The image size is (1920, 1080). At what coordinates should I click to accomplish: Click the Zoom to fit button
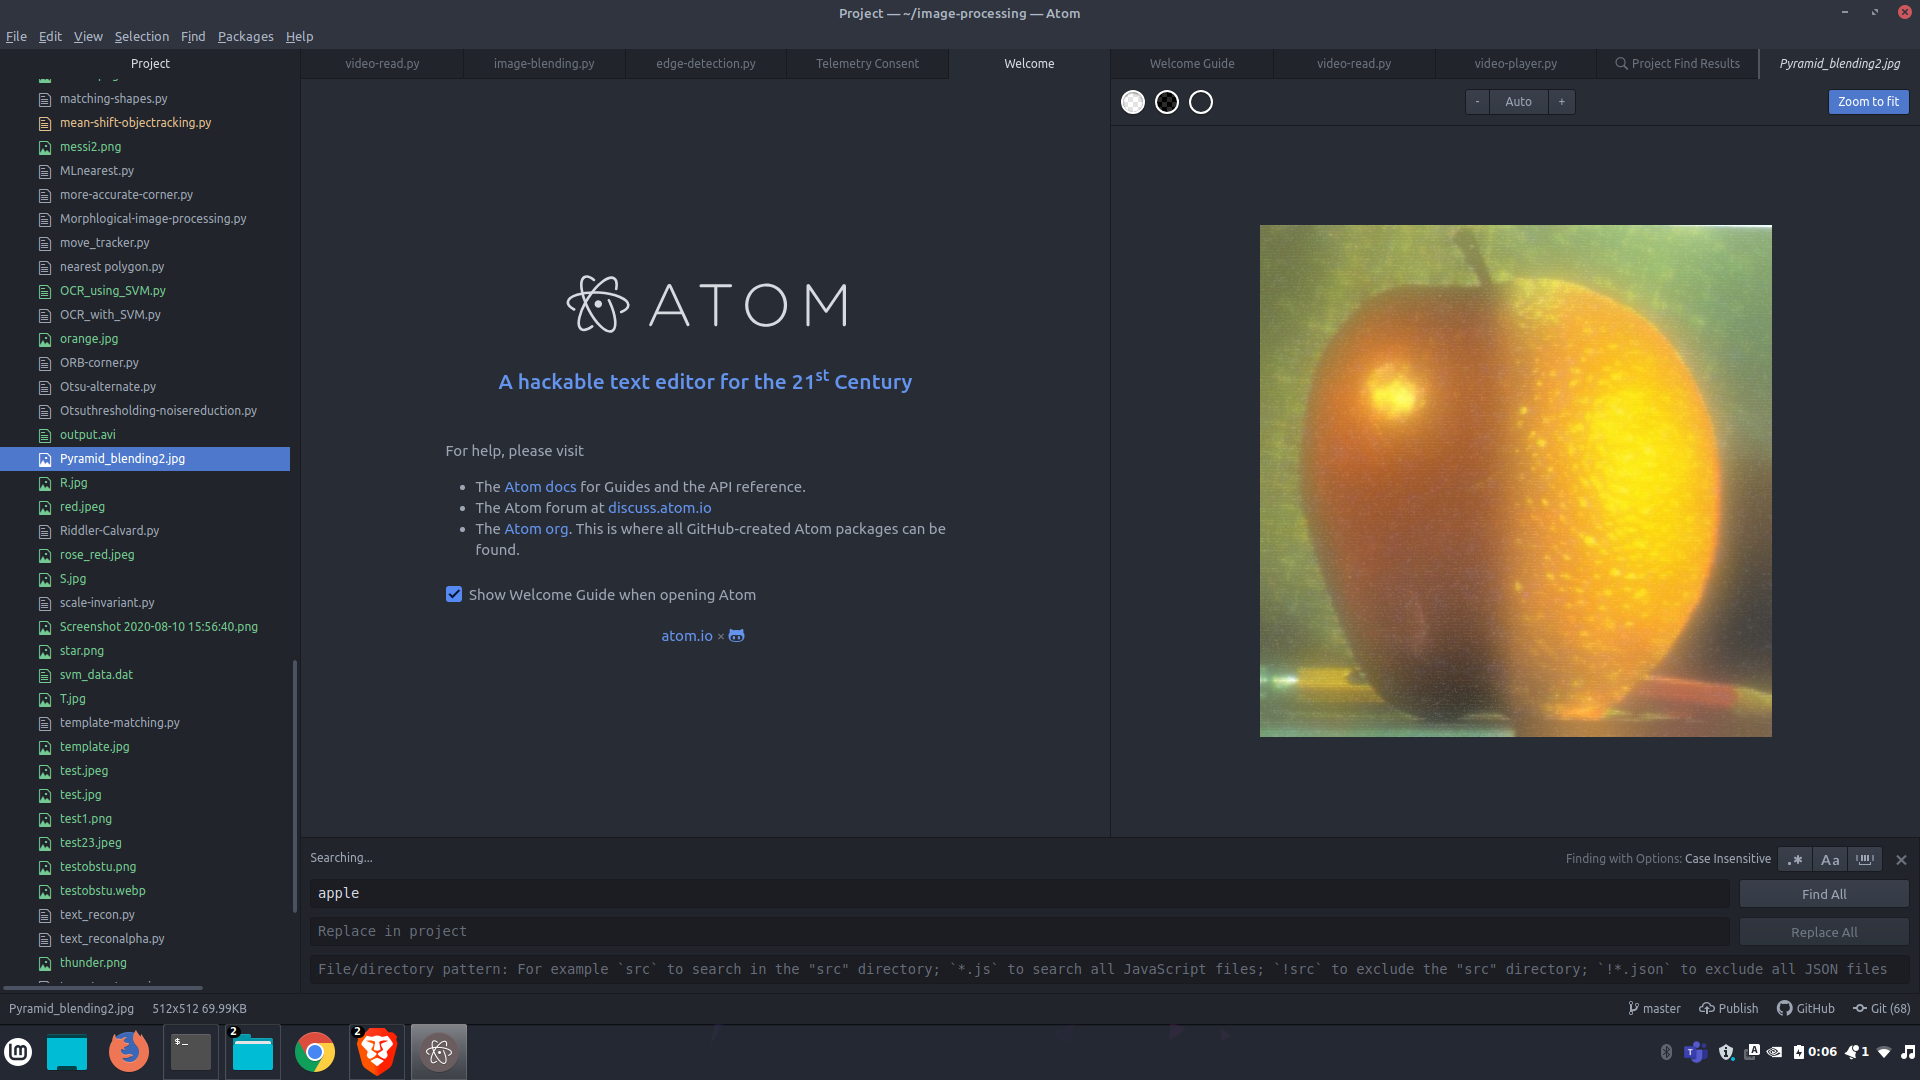coord(1867,102)
